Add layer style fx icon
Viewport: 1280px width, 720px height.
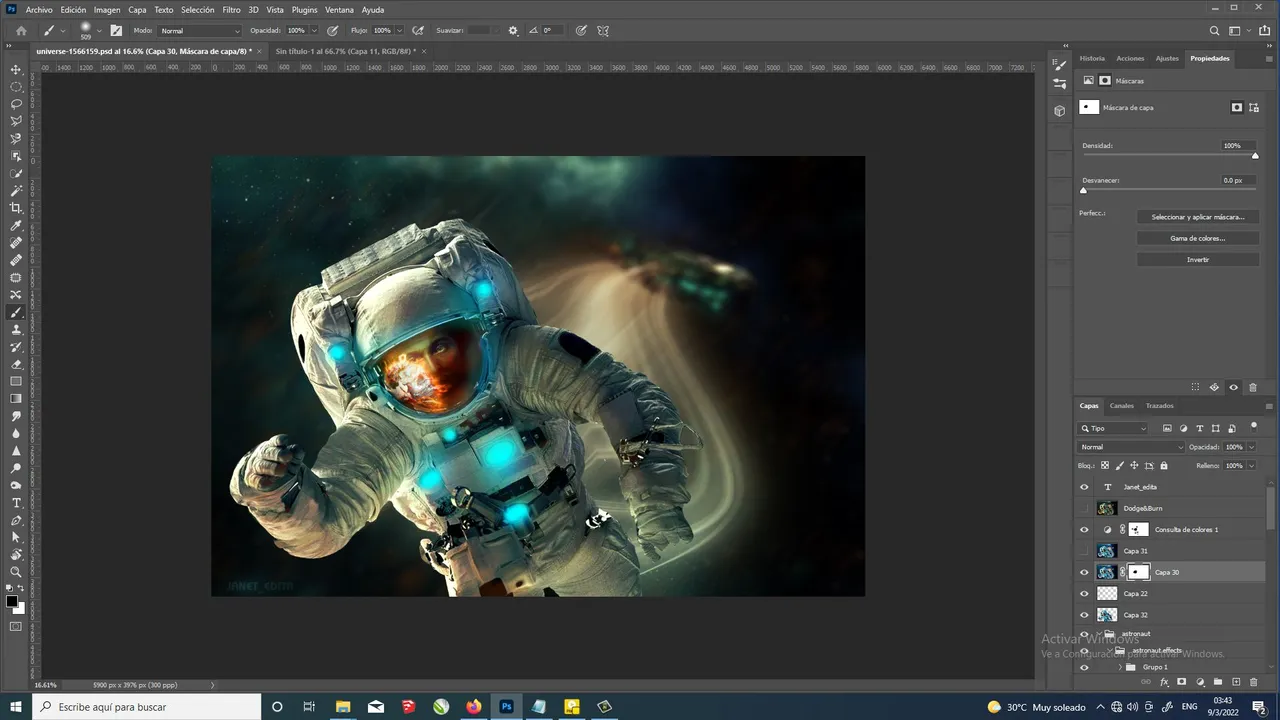click(1164, 682)
